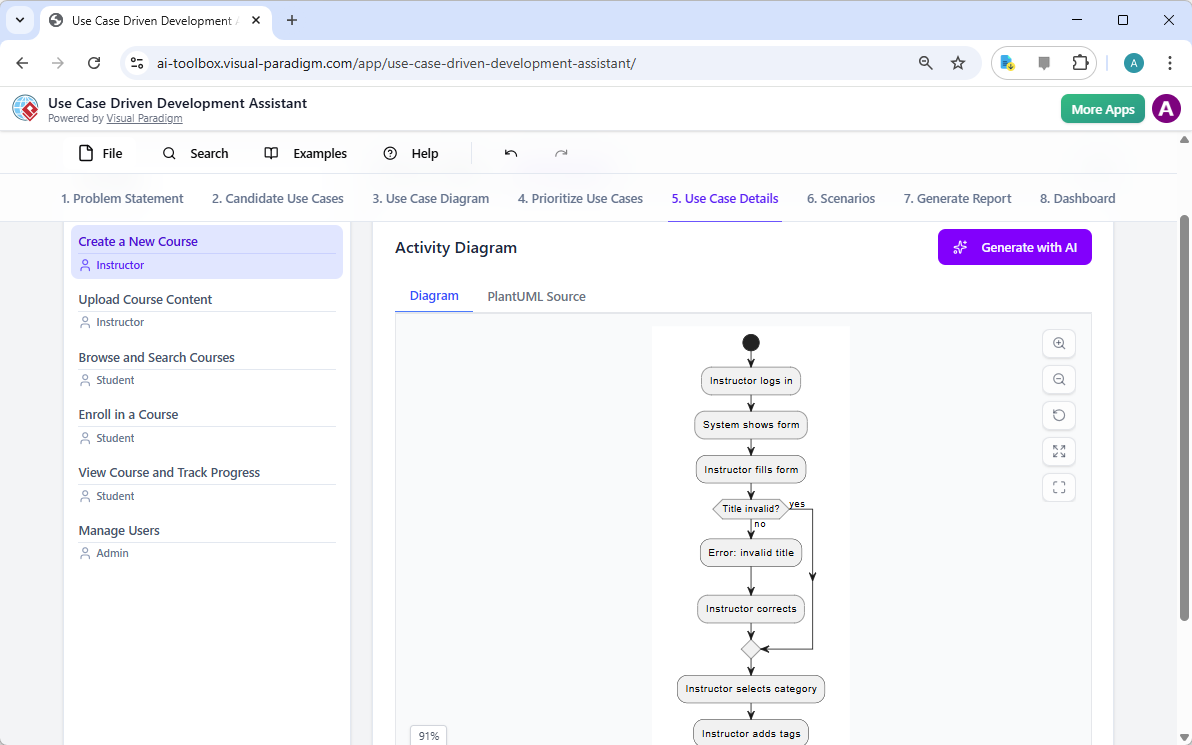Zoom in on the activity diagram
1192x745 pixels.
[1059, 343]
